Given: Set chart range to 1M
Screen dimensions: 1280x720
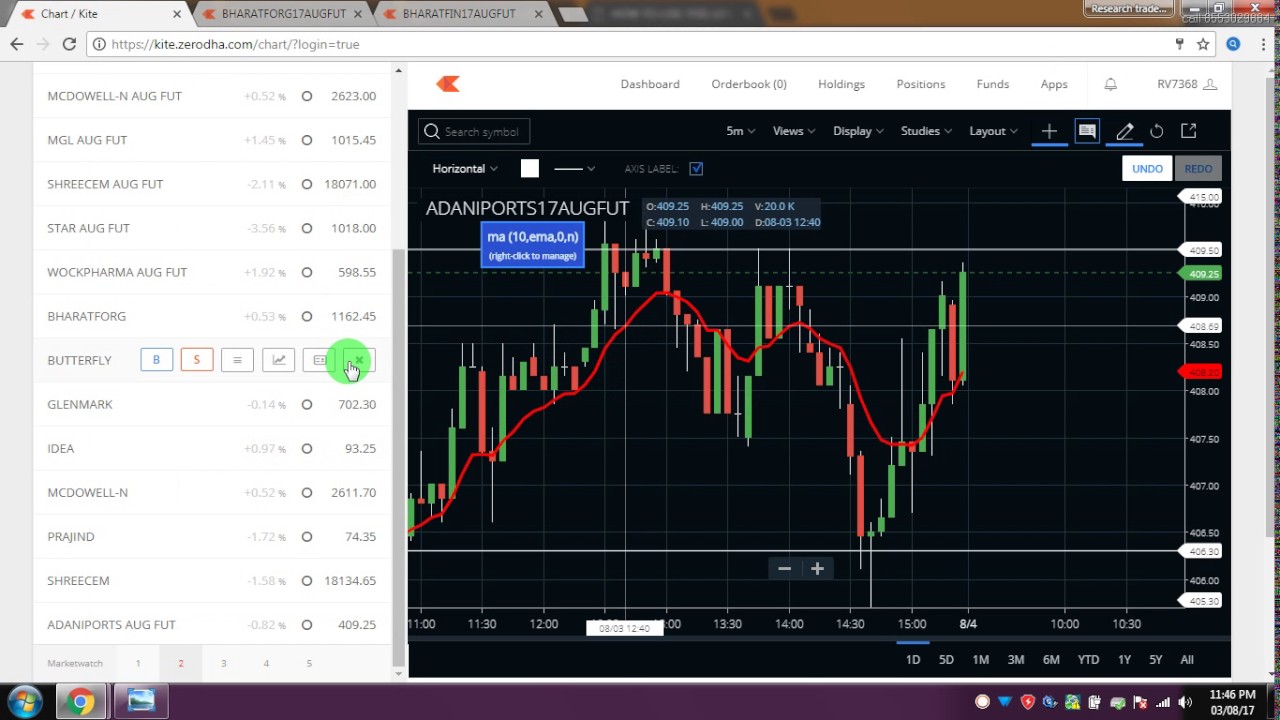Looking at the screenshot, I should click(x=981, y=659).
